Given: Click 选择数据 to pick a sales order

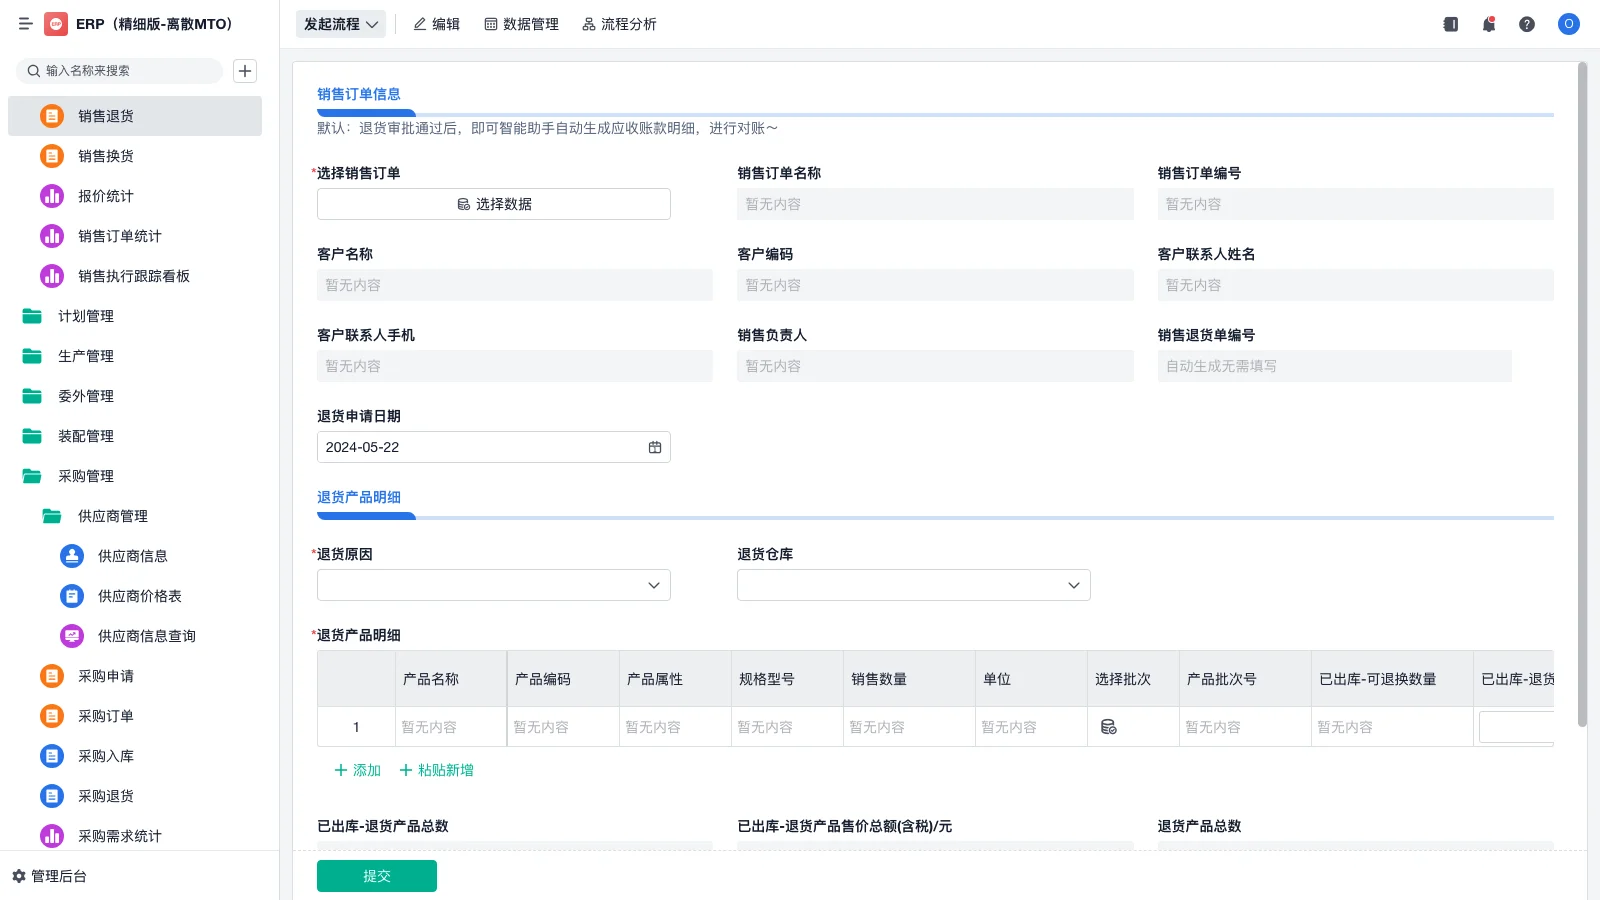Looking at the screenshot, I should (x=493, y=203).
